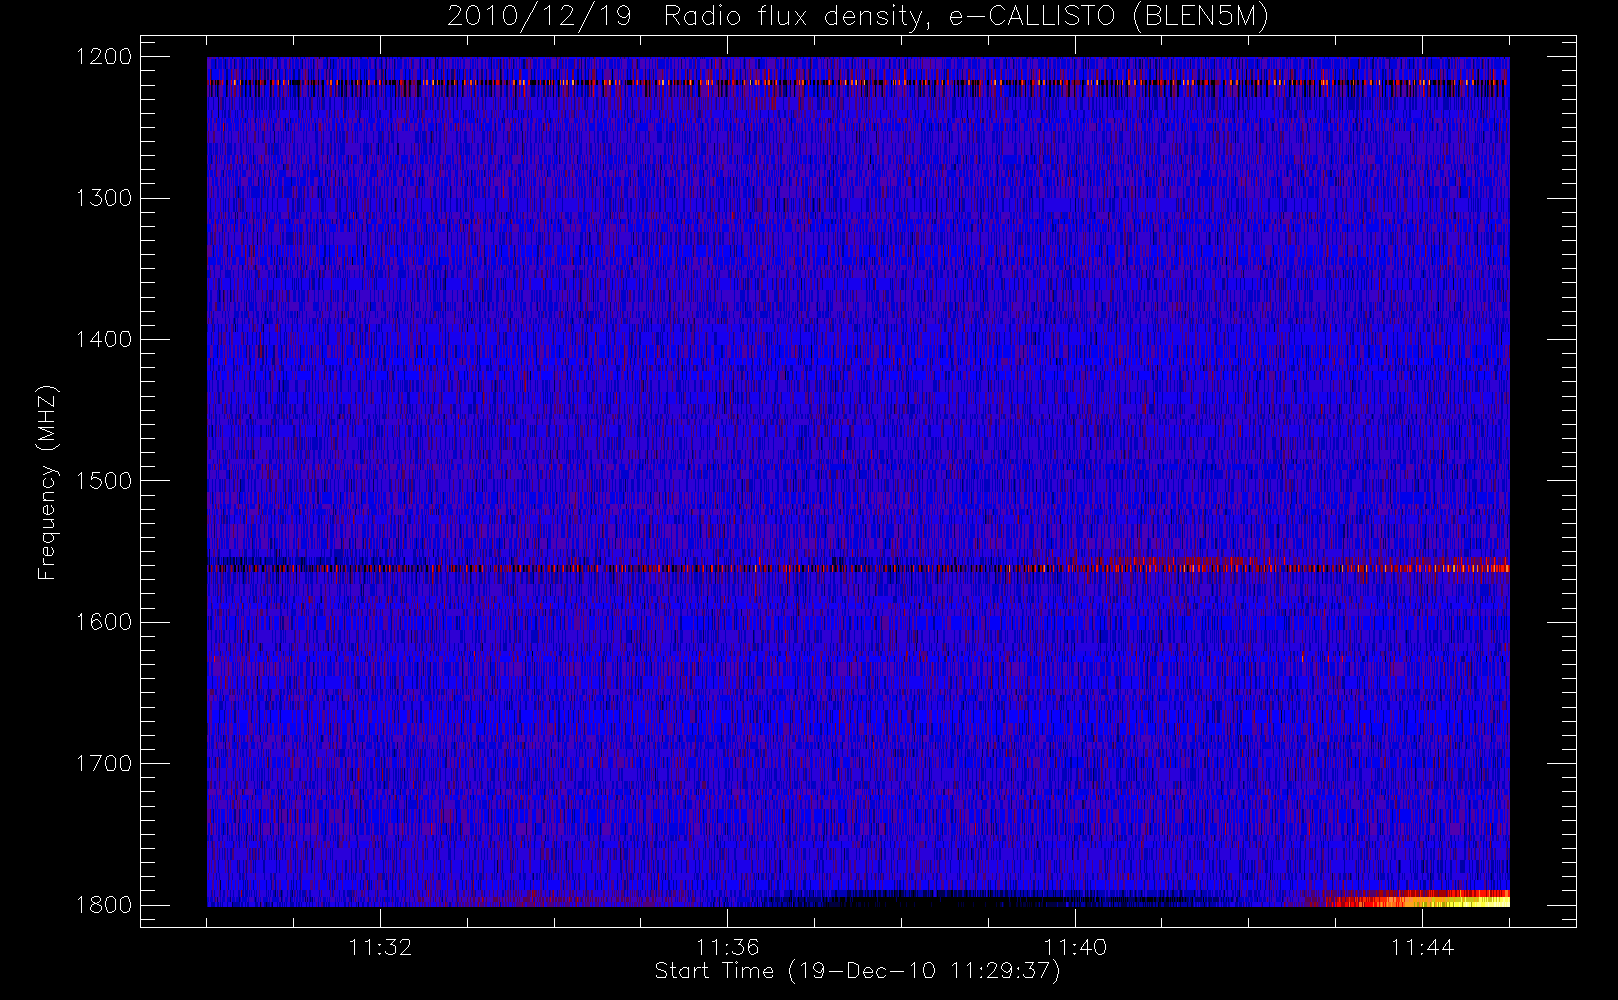Click the 11:36 time tick label
The height and width of the screenshot is (1000, 1618).
click(x=728, y=947)
